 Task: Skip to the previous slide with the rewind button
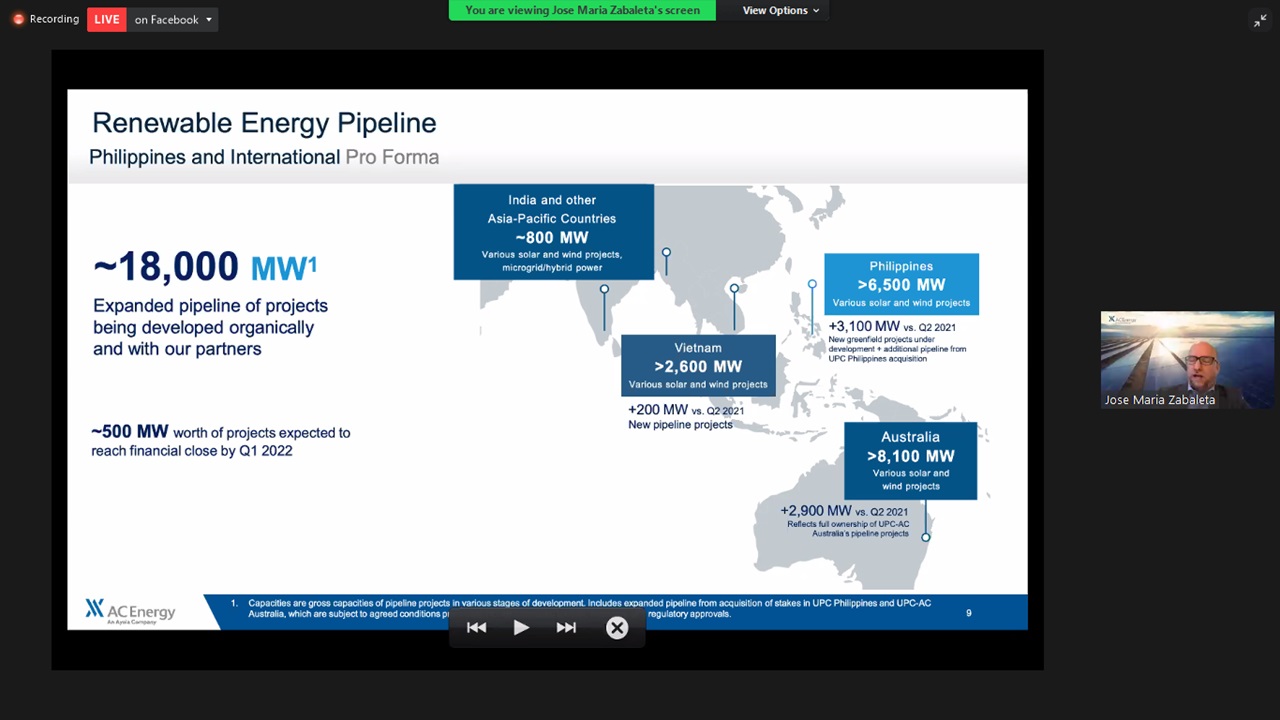476,628
